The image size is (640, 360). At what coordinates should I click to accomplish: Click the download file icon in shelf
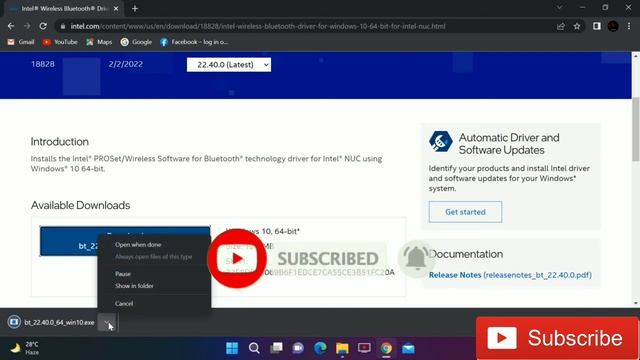14,322
